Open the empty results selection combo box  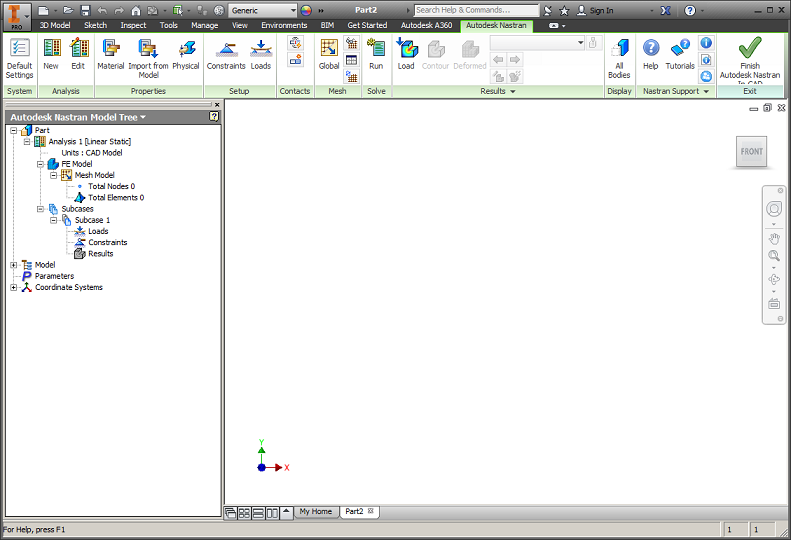[x=537, y=43]
